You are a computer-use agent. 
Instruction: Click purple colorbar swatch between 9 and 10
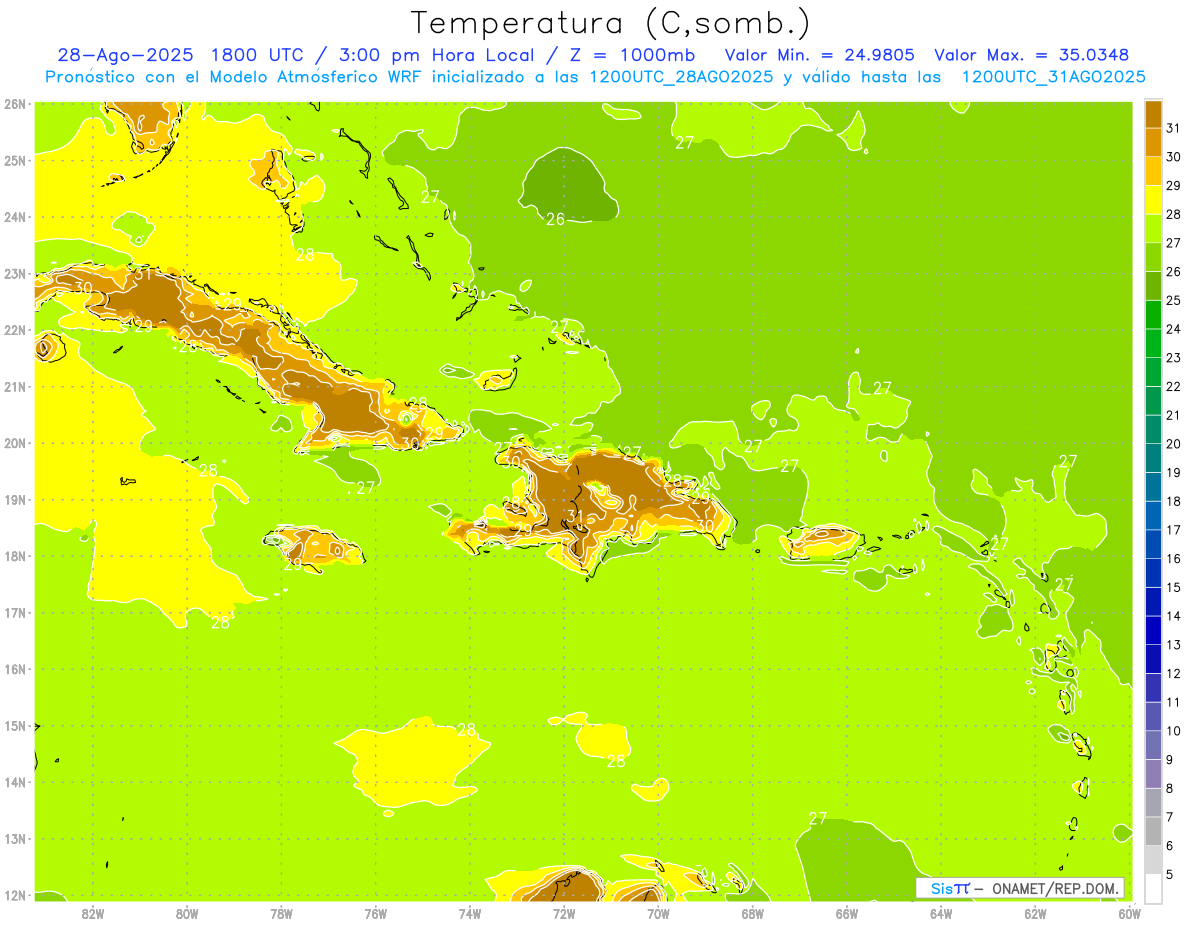click(x=1153, y=745)
